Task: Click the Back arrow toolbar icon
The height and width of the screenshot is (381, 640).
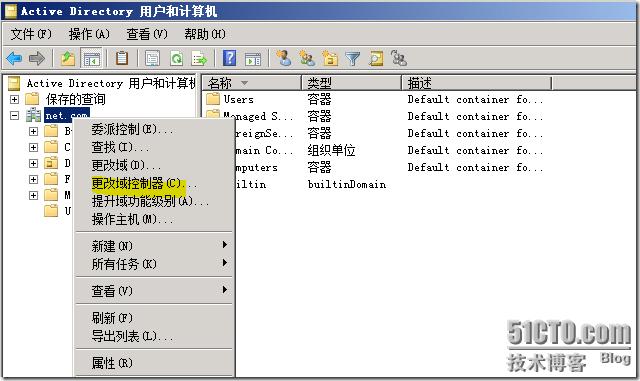Action: [14, 58]
